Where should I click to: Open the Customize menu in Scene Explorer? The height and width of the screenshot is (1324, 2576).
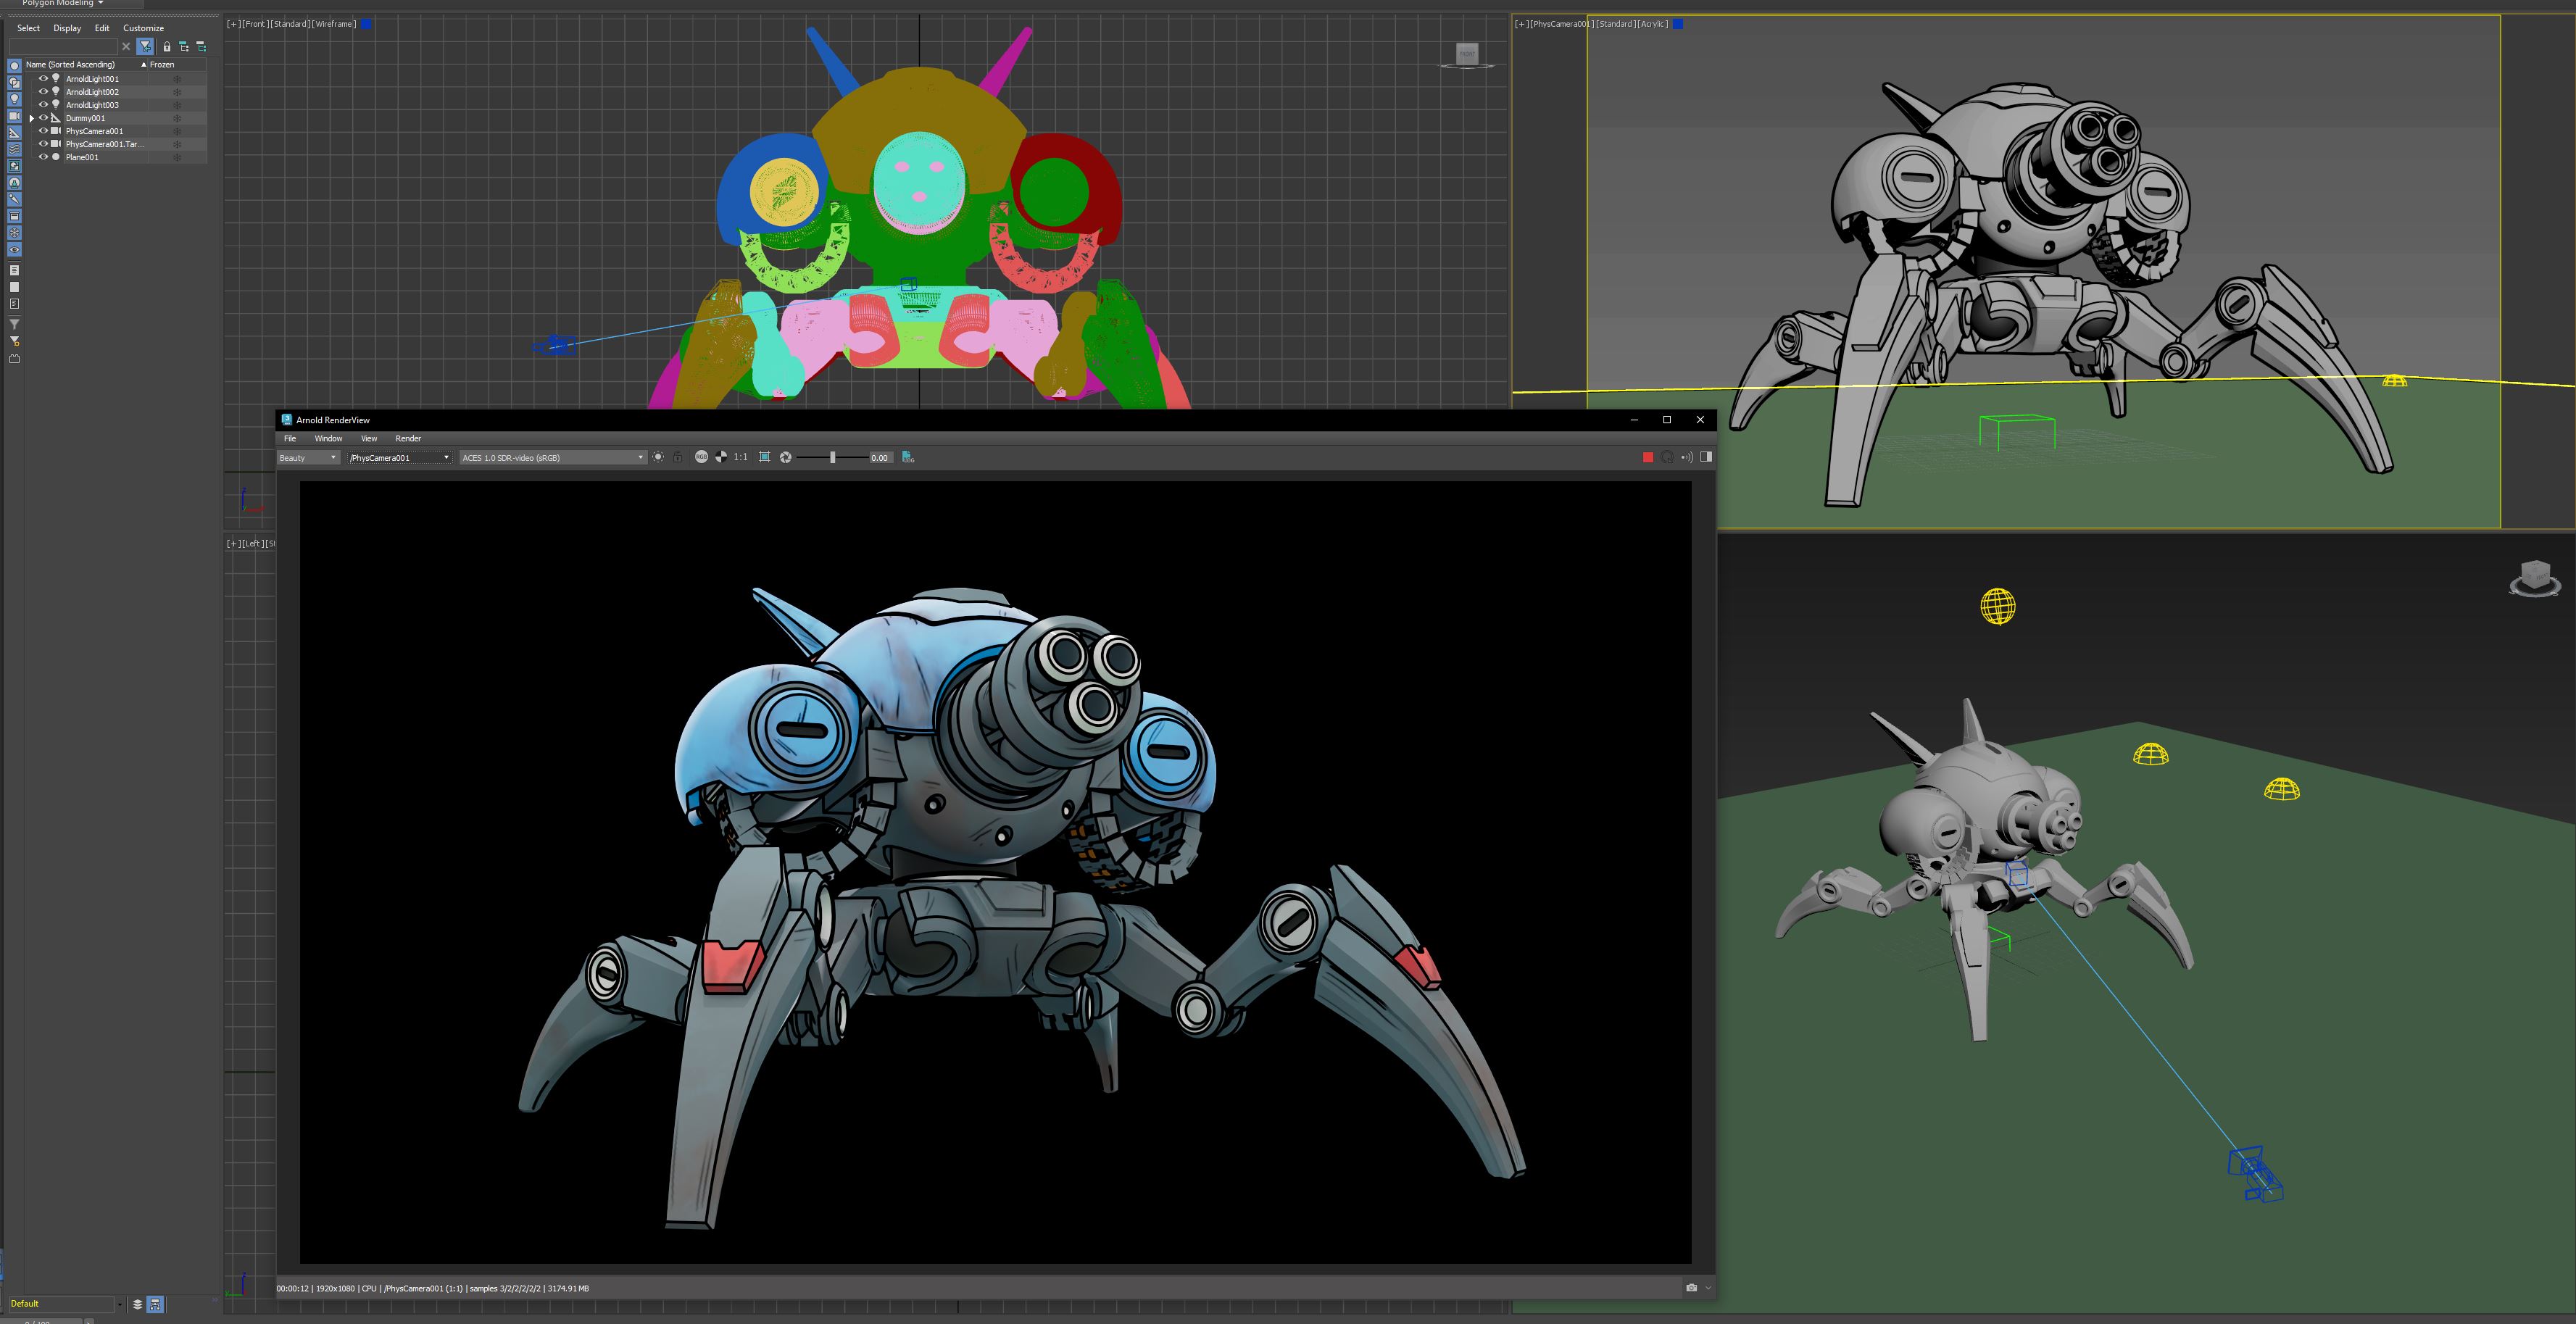[x=143, y=28]
